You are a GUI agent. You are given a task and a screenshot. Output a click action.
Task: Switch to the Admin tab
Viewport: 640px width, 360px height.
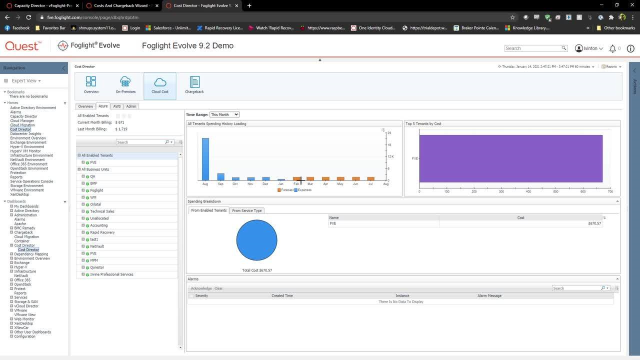(131, 106)
